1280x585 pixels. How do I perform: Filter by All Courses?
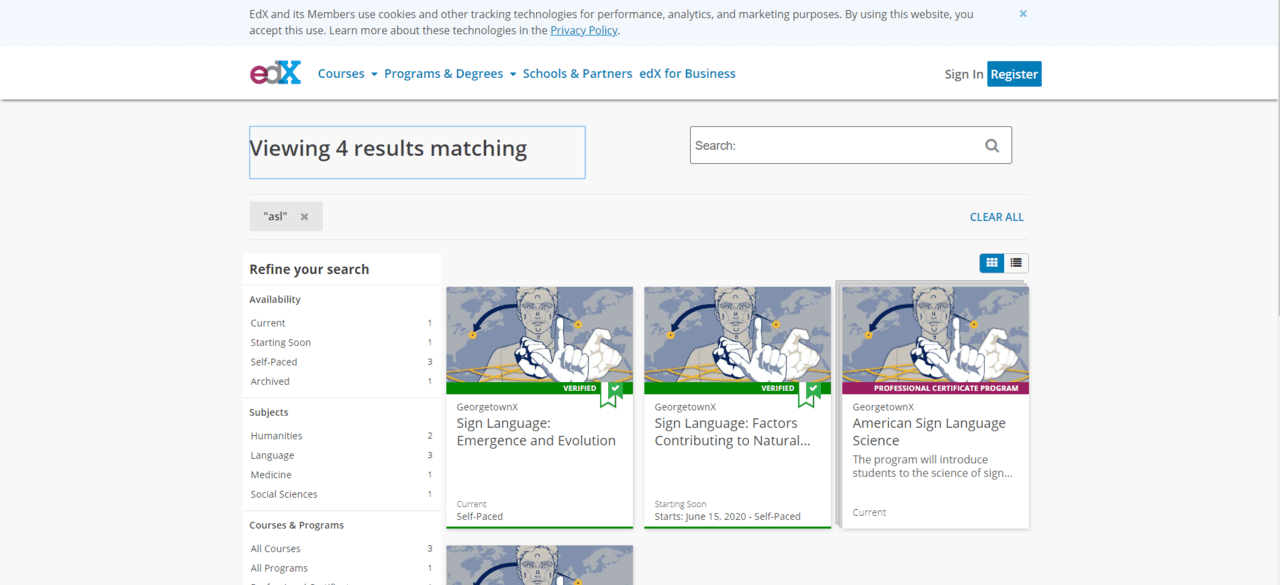coord(341,548)
